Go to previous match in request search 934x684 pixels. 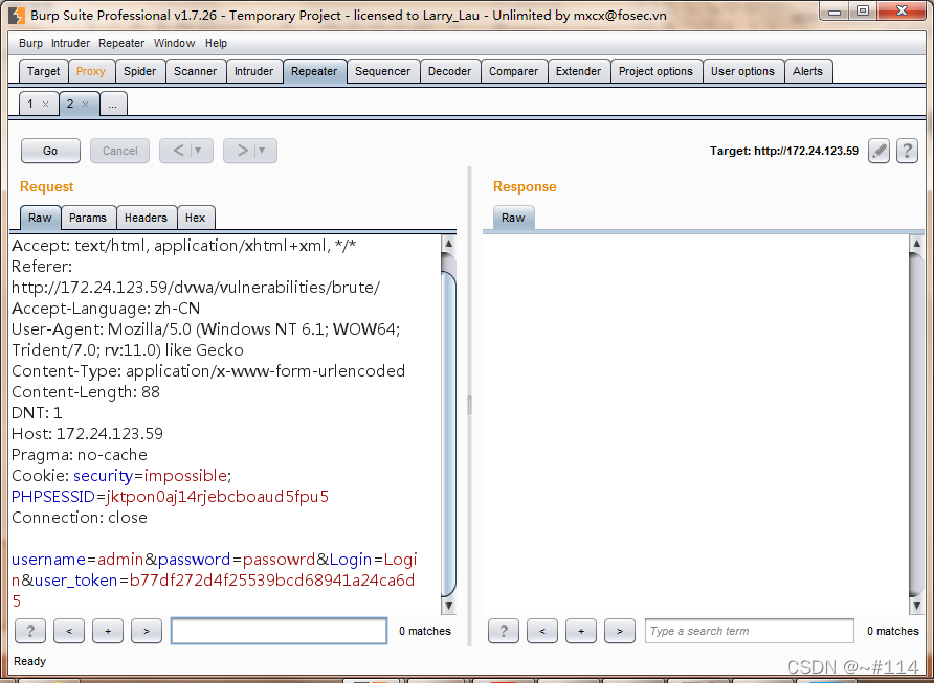[x=69, y=631]
